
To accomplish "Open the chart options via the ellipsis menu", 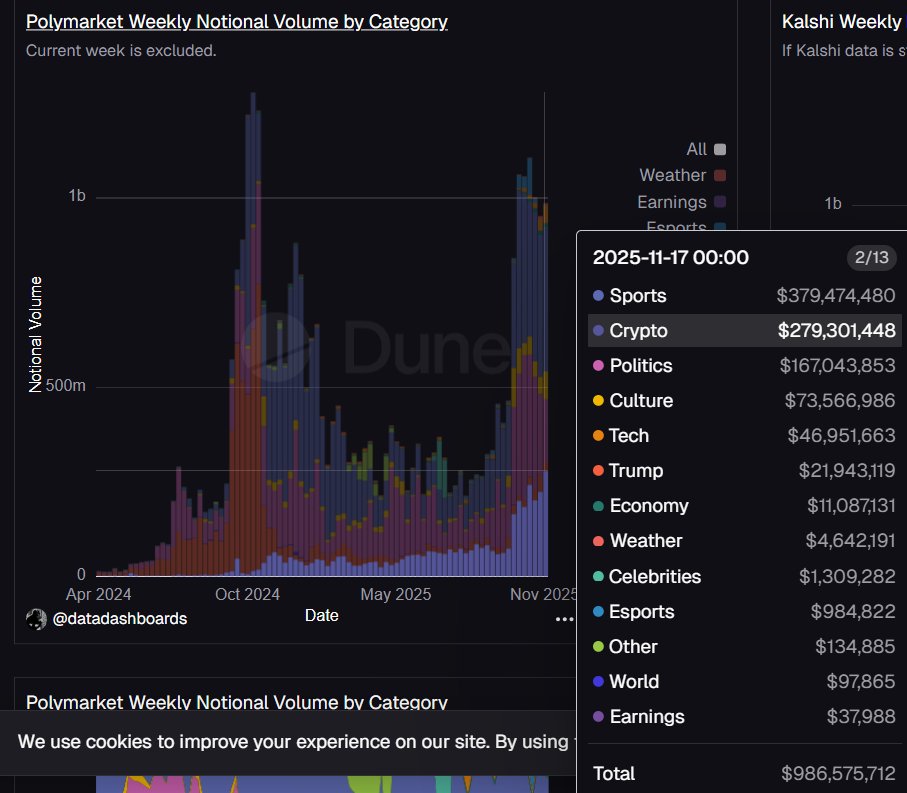I will (565, 618).
